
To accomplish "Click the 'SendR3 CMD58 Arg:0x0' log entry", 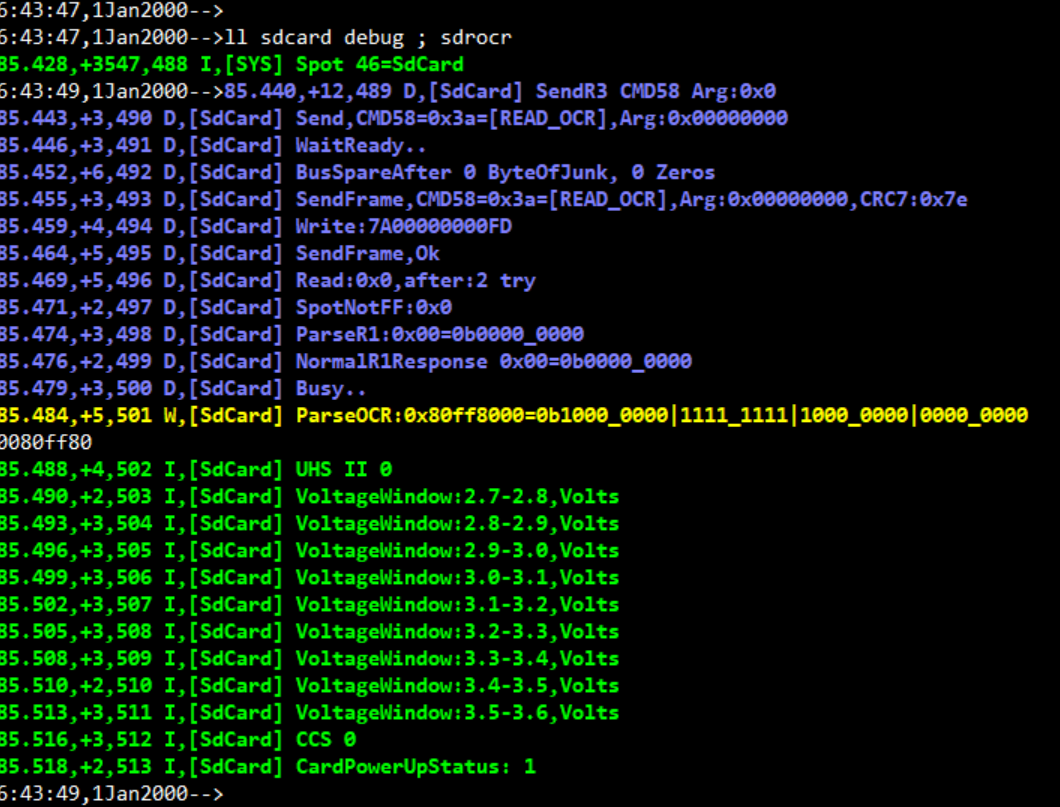I will coord(656,92).
